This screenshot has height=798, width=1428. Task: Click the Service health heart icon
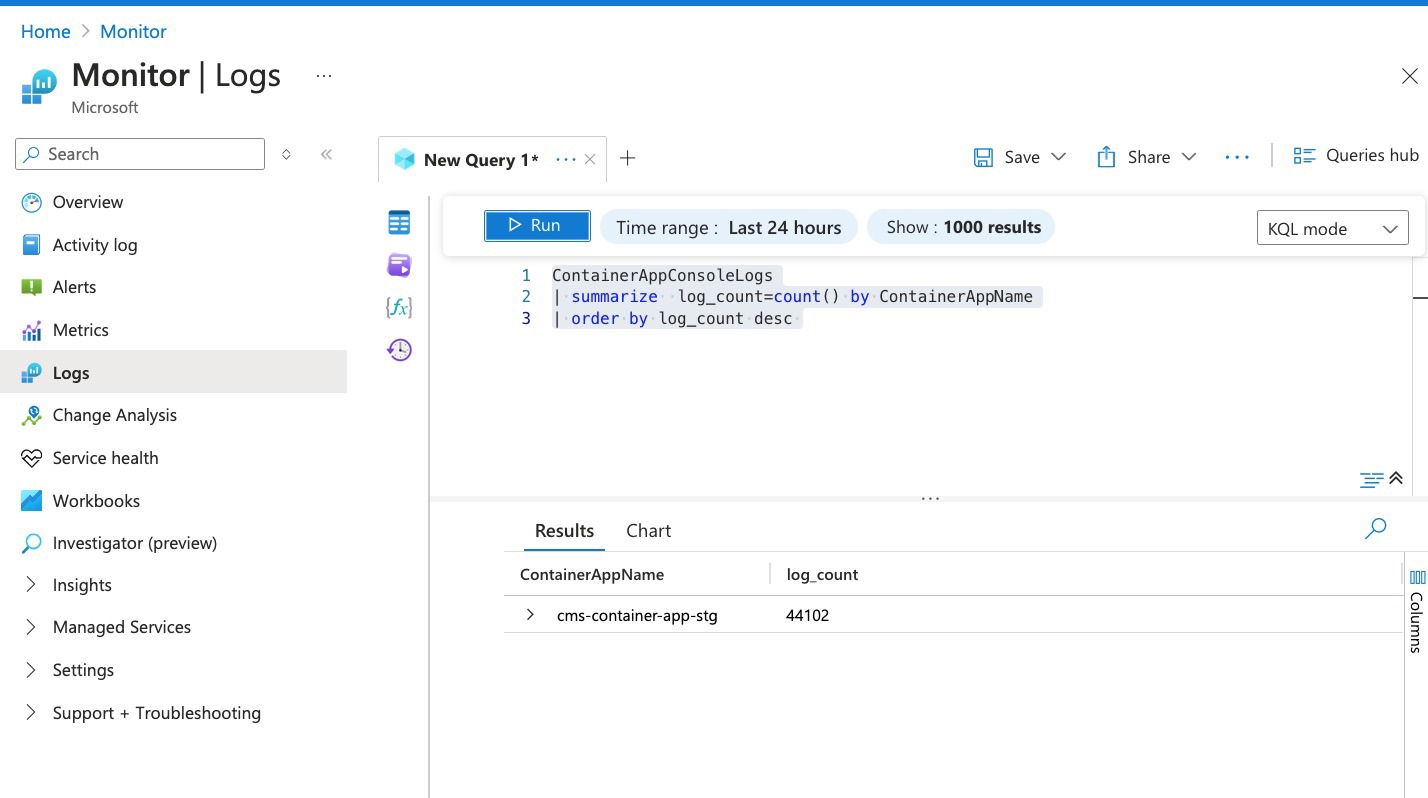coord(32,458)
